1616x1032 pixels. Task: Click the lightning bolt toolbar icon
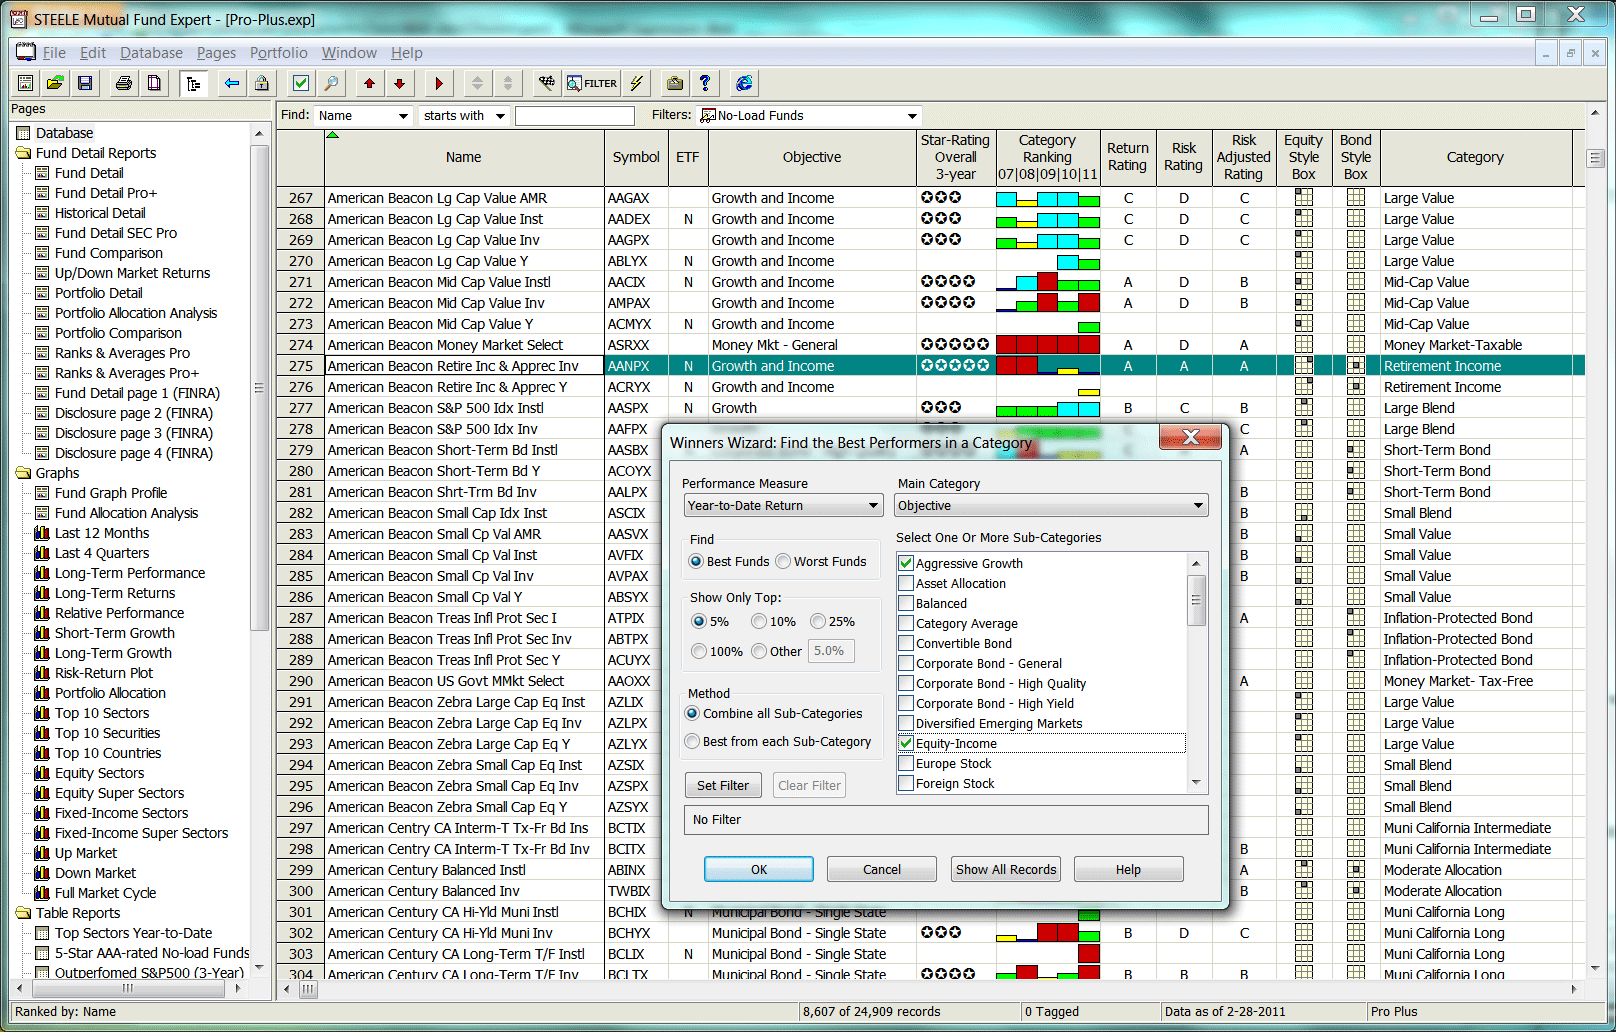[x=636, y=83]
